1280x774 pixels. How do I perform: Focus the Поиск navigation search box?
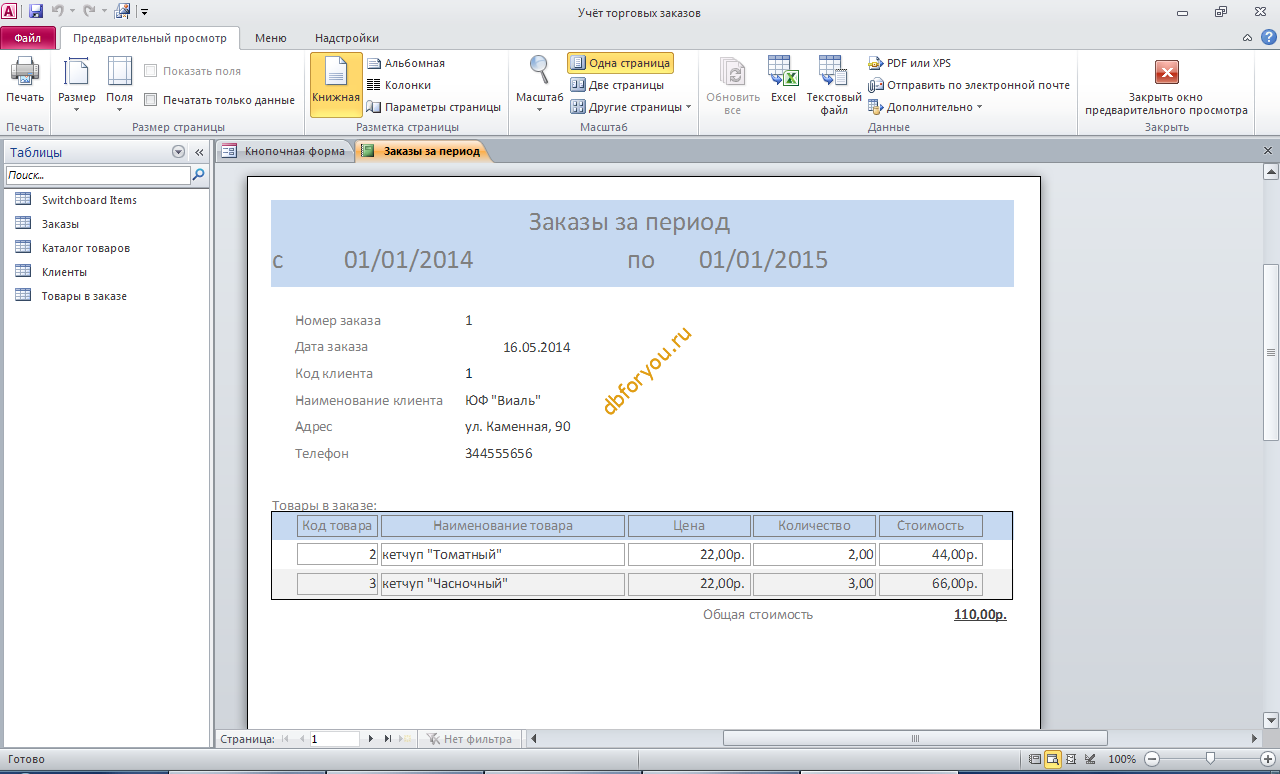click(x=98, y=175)
